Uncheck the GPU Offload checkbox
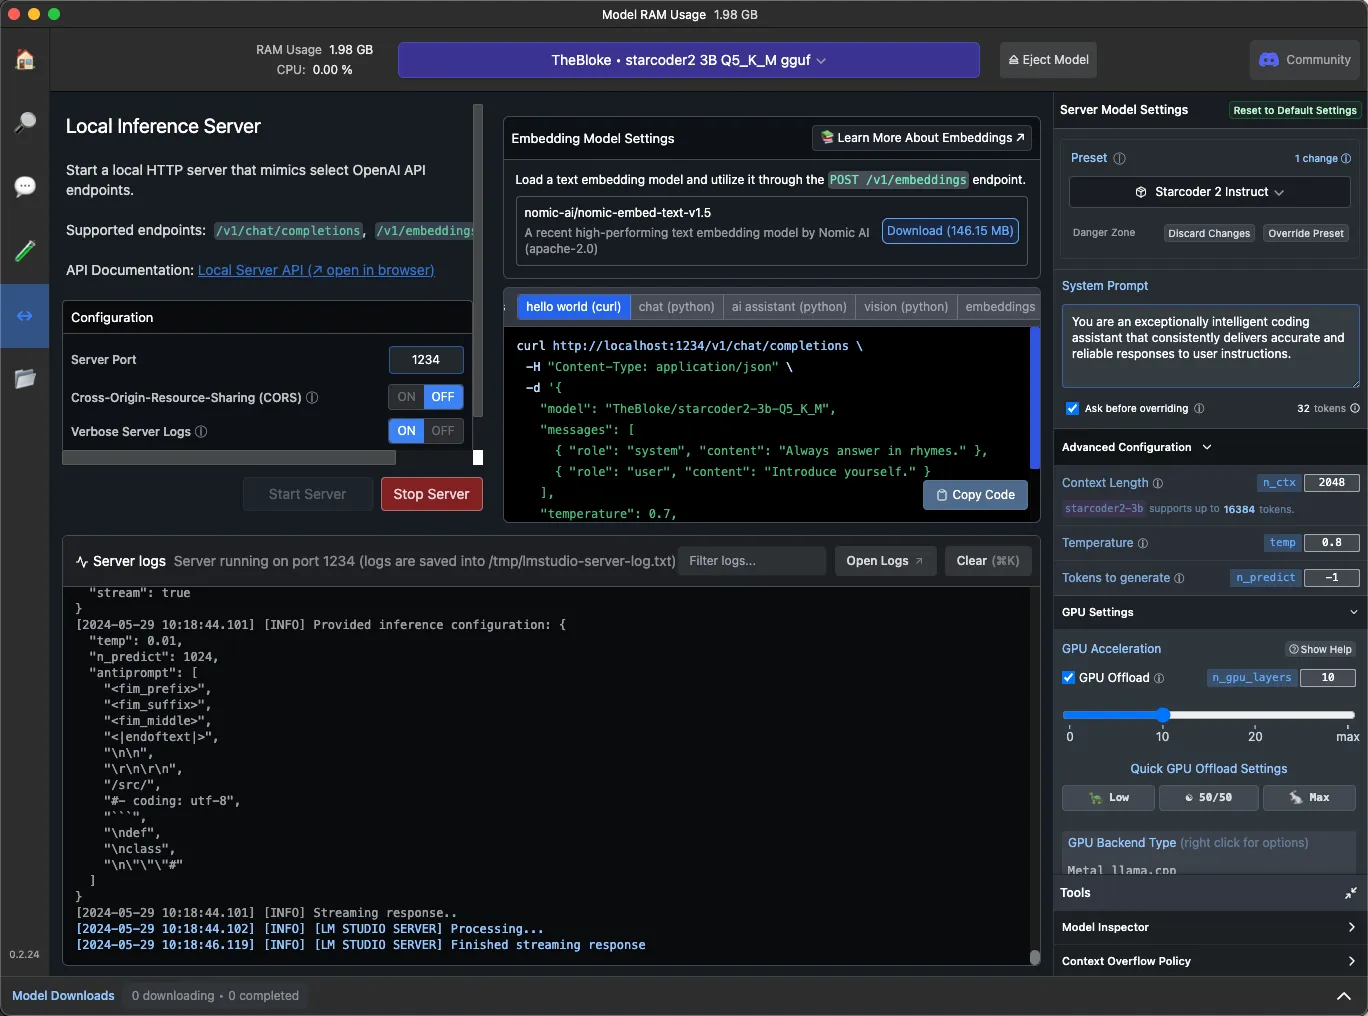 click(1069, 678)
